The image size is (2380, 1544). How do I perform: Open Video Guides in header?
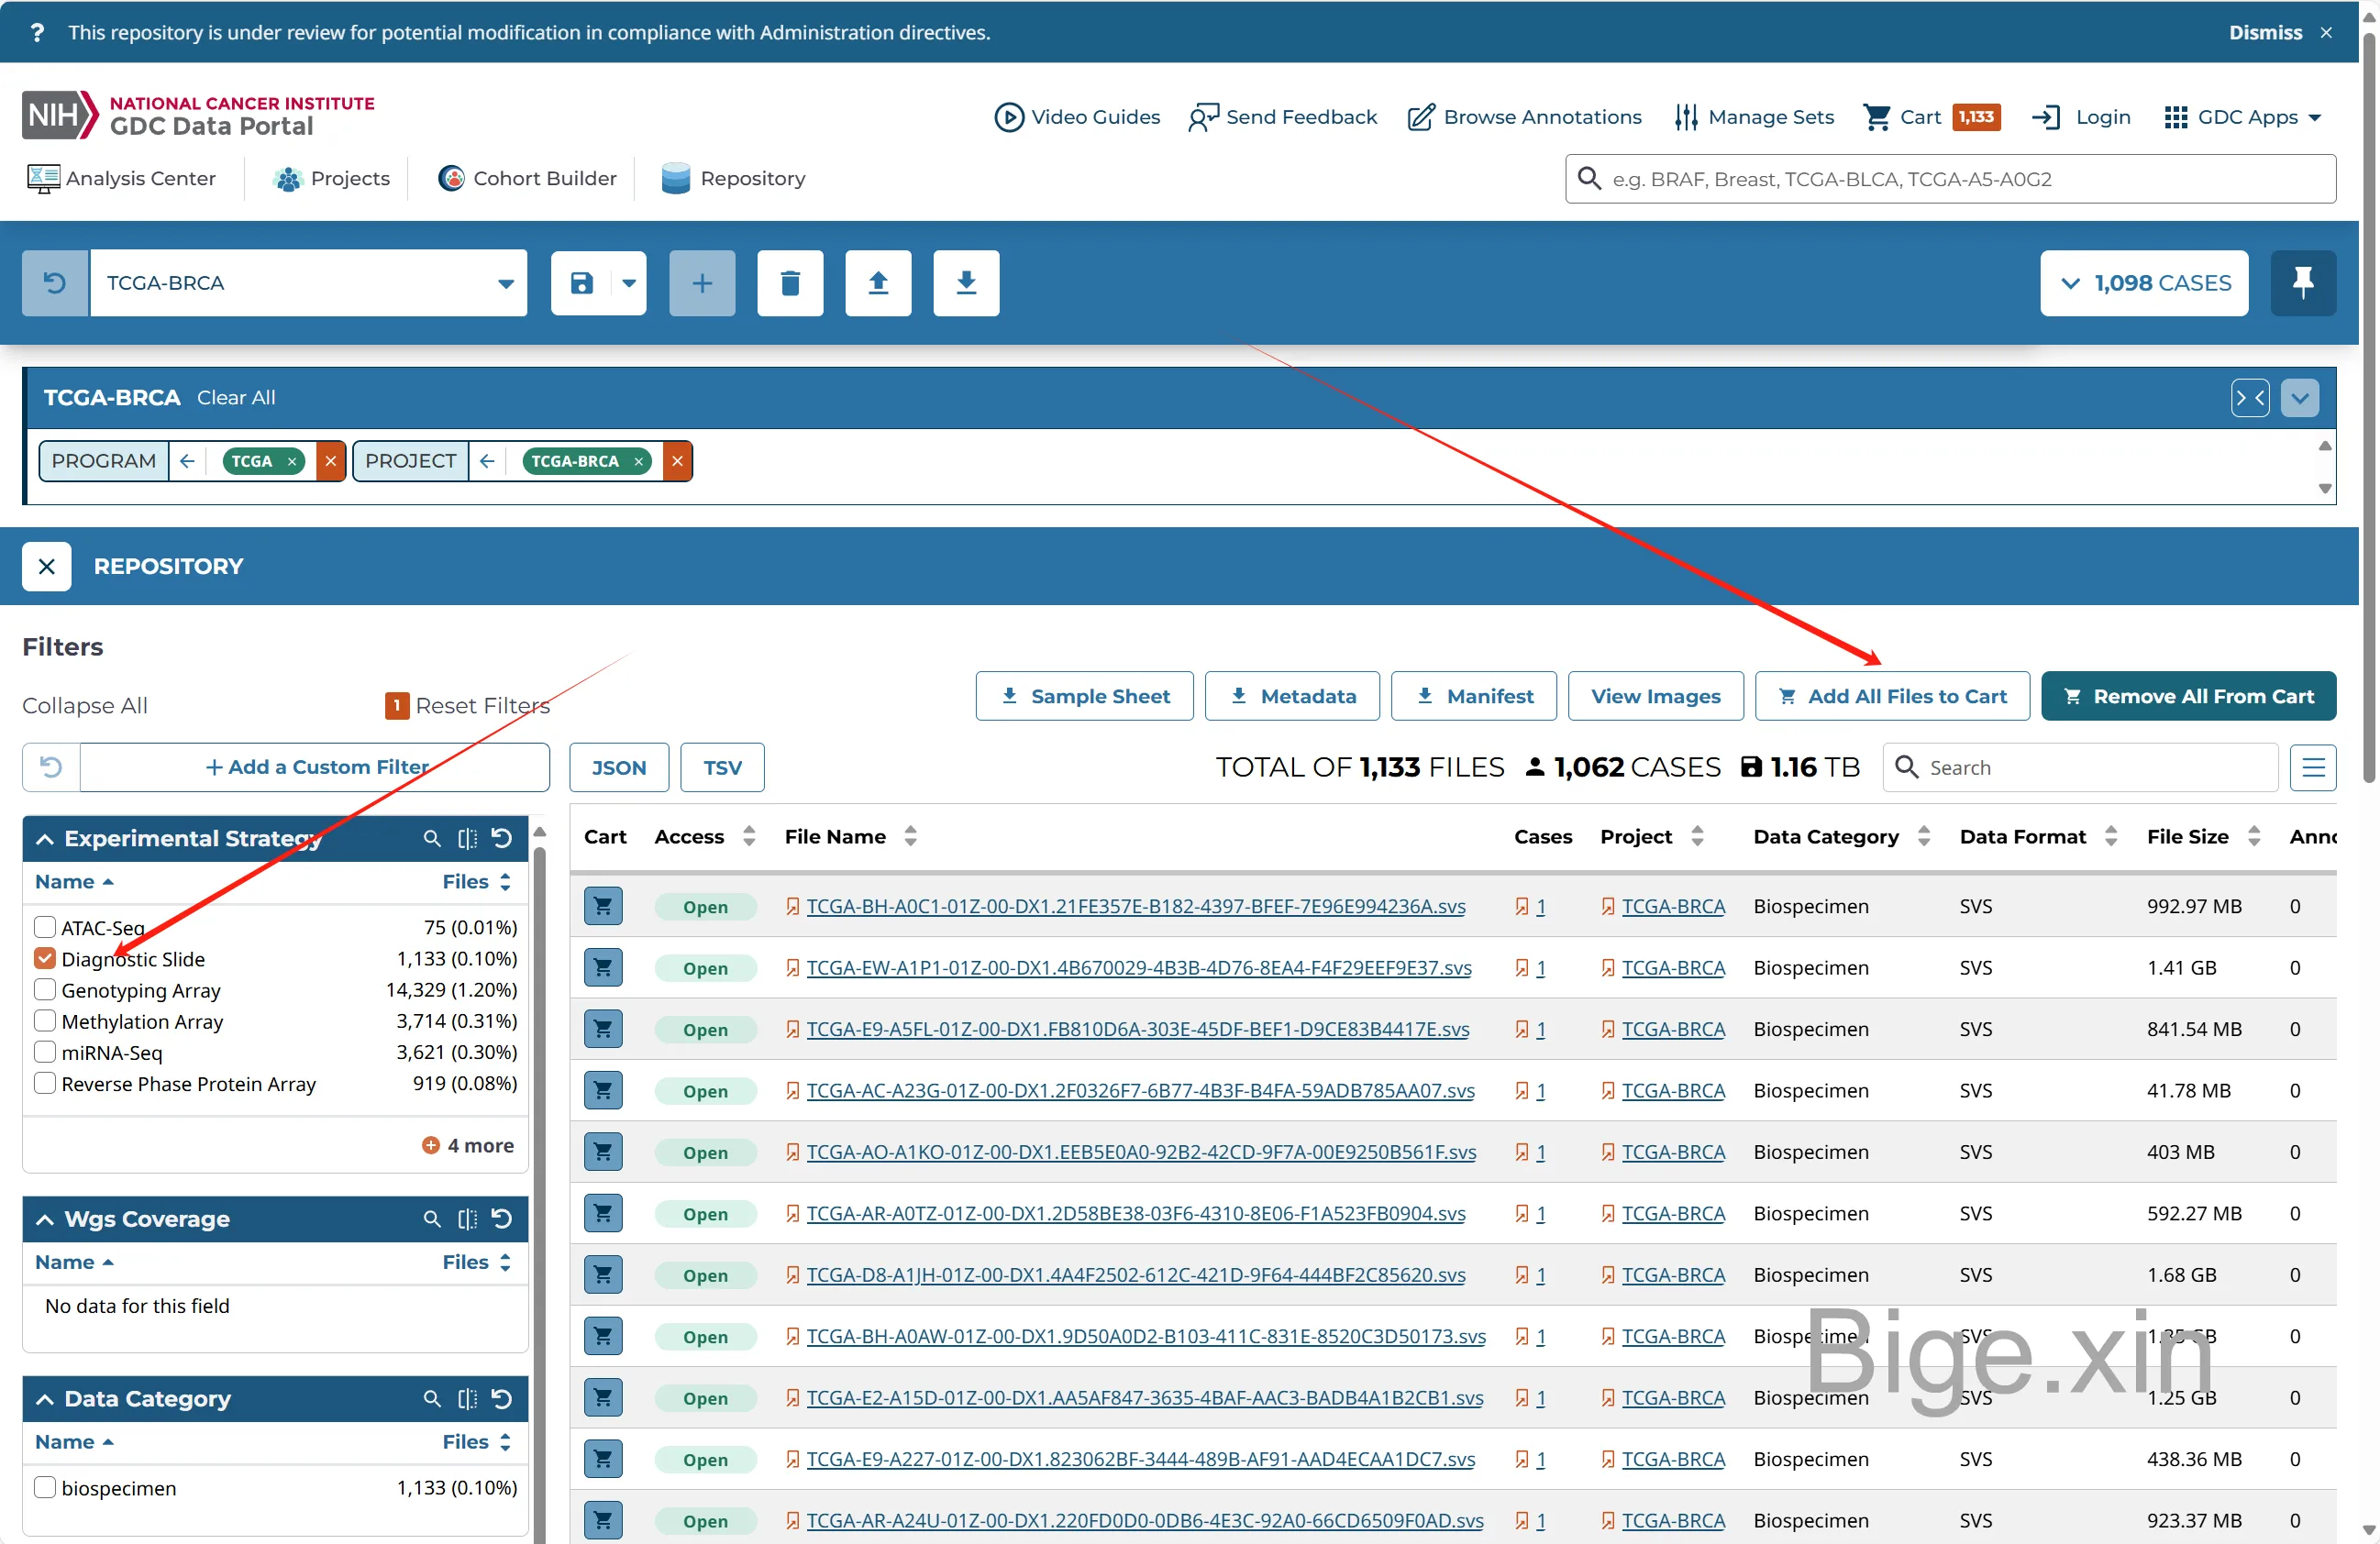[1077, 117]
